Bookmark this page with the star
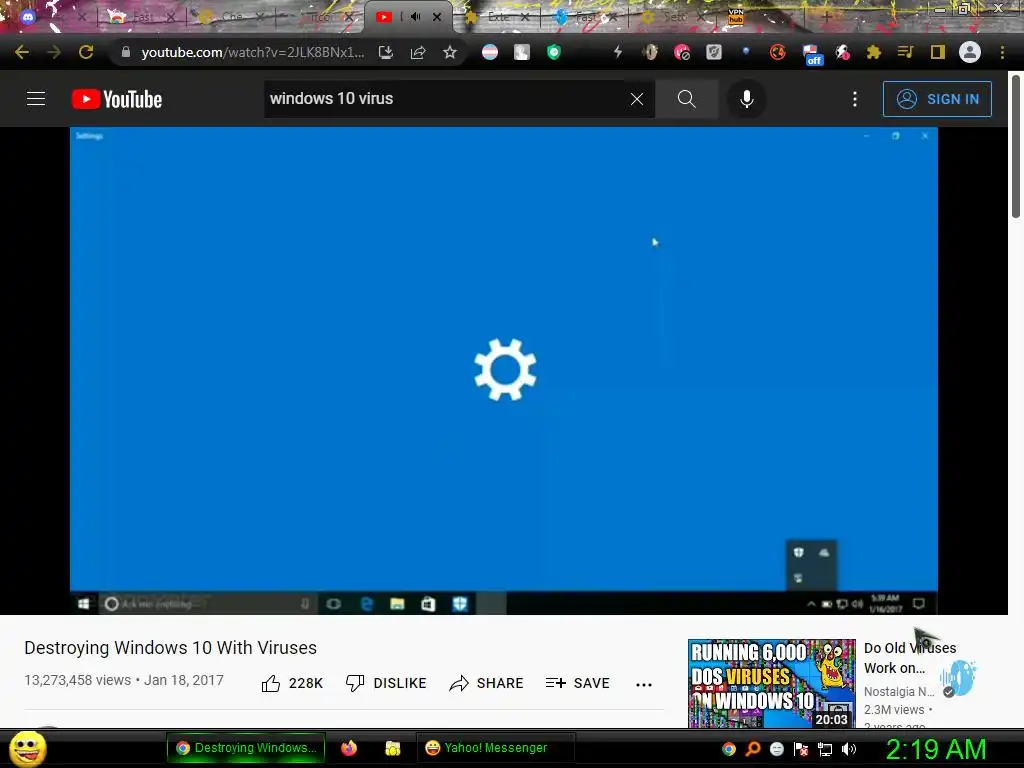The width and height of the screenshot is (1024, 768). click(x=450, y=52)
